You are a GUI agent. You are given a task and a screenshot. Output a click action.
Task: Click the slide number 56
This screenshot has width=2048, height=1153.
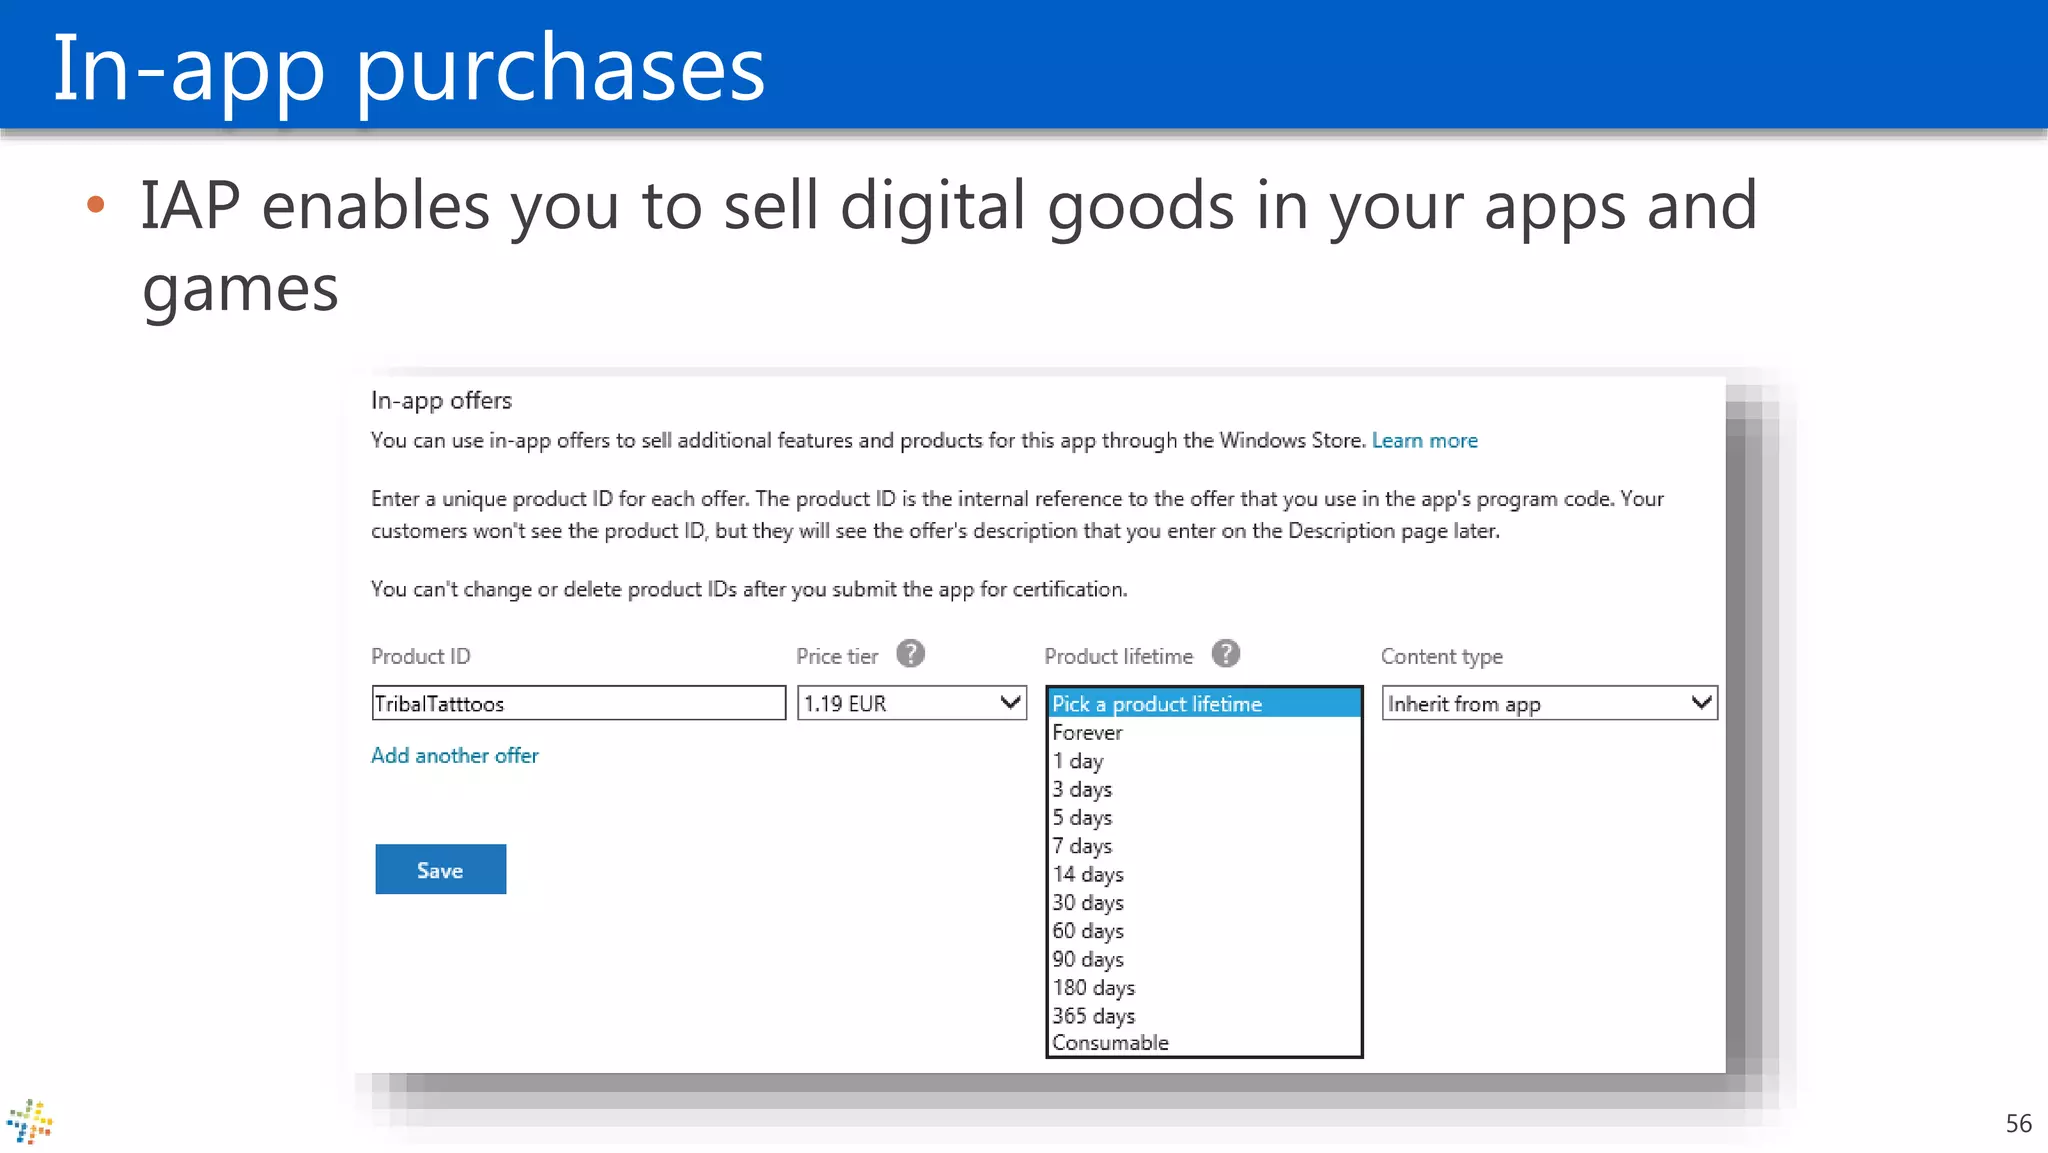click(x=2018, y=1123)
